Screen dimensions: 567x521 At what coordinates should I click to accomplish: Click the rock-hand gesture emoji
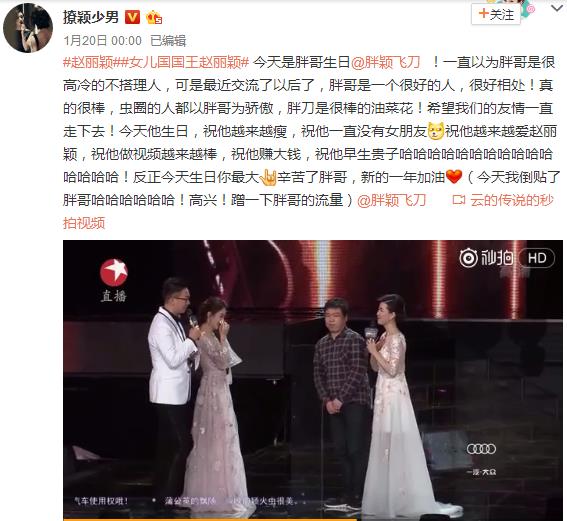(x=268, y=177)
